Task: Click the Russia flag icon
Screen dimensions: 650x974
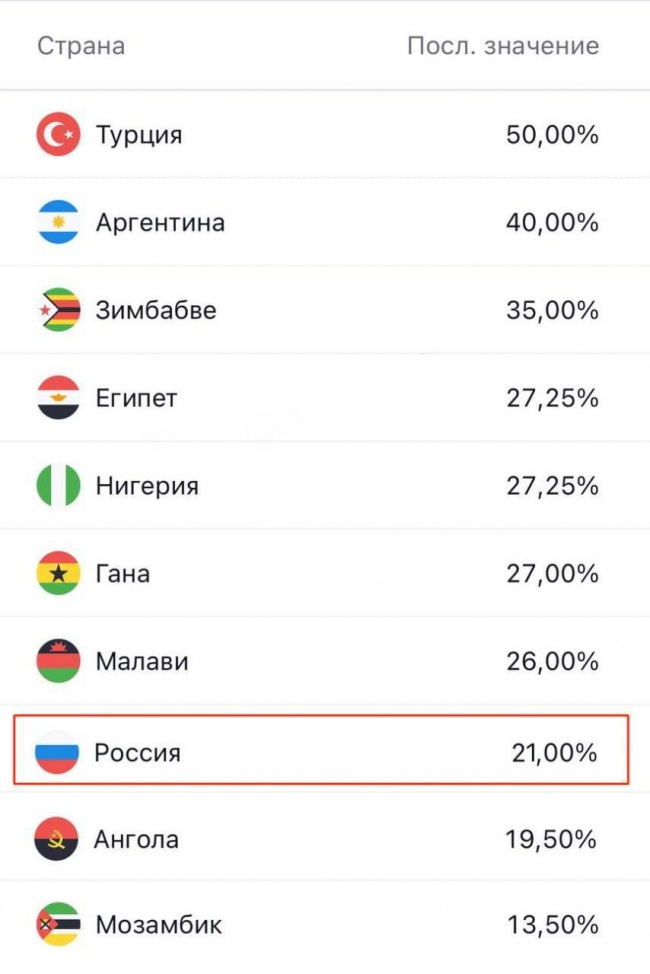Action: [57, 752]
